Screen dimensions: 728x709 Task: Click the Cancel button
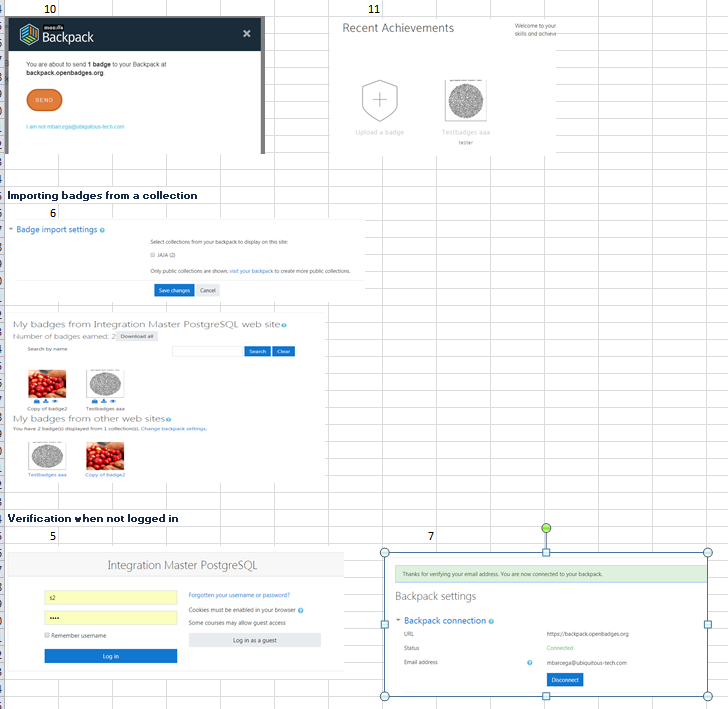[208, 290]
